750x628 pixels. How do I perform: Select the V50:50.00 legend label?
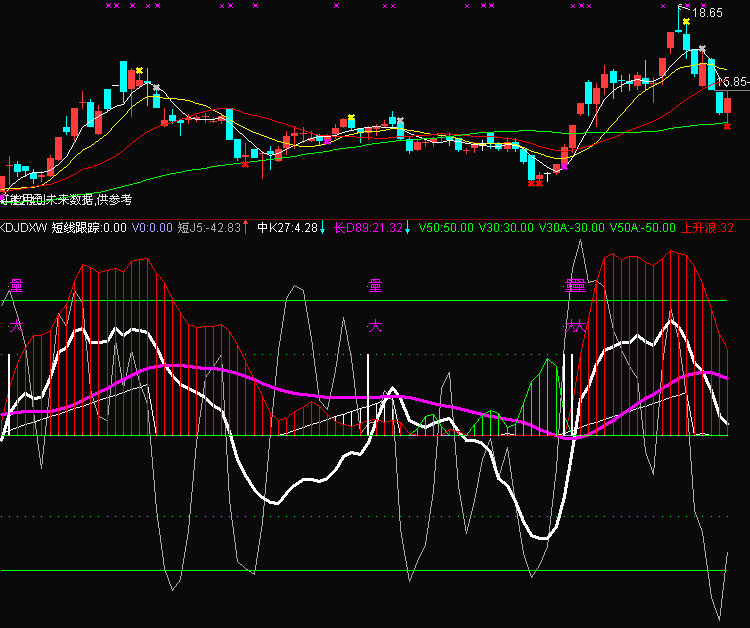446,228
